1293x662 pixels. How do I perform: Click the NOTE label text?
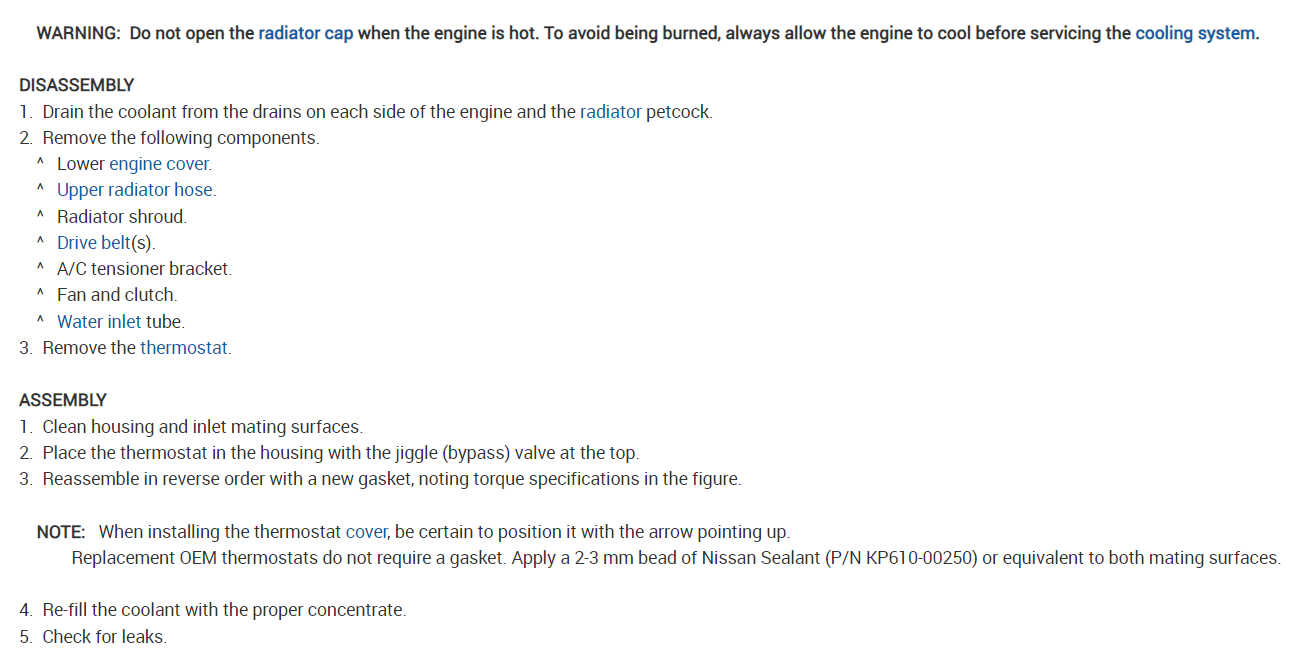pos(61,532)
